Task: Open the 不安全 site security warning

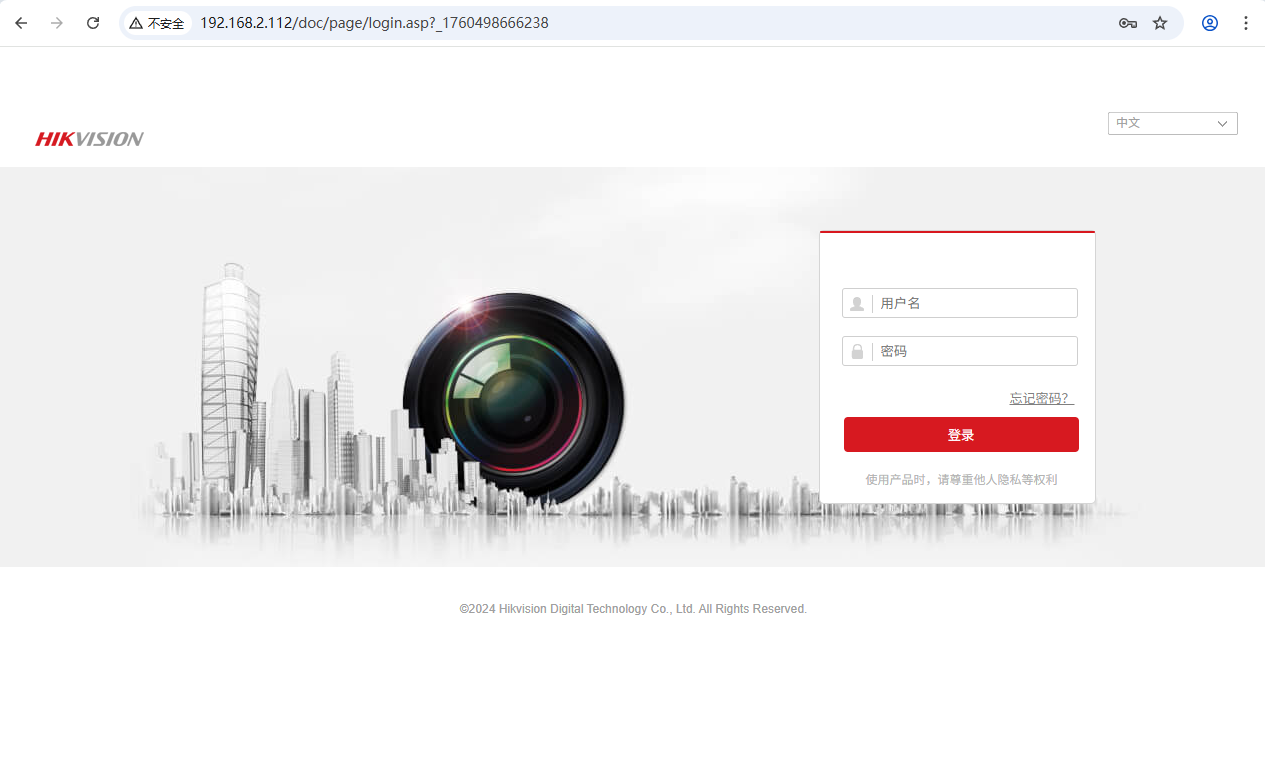Action: click(x=157, y=23)
